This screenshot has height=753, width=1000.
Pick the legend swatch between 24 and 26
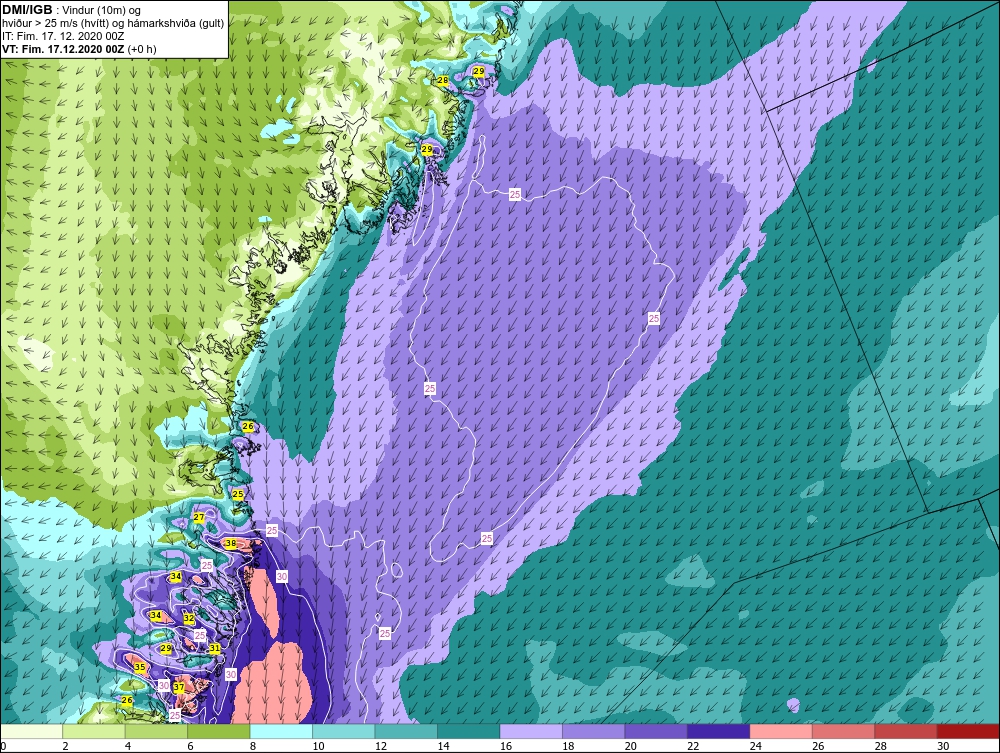coord(781,731)
